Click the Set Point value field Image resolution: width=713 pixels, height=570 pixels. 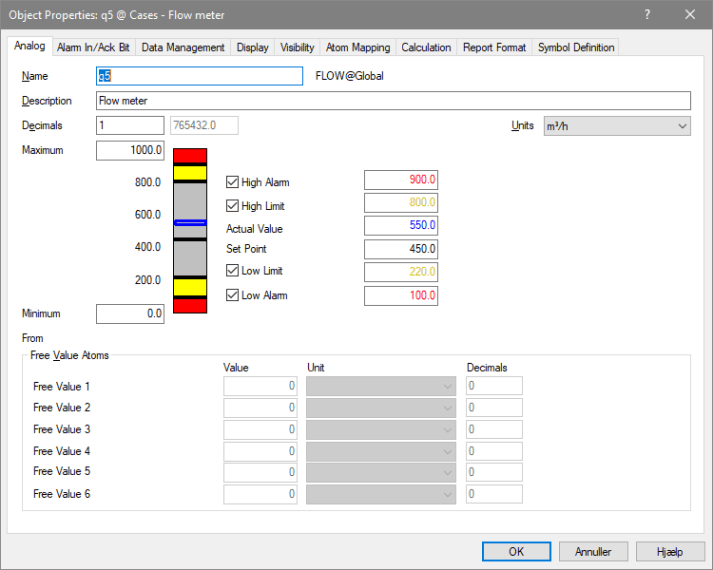[x=400, y=249]
